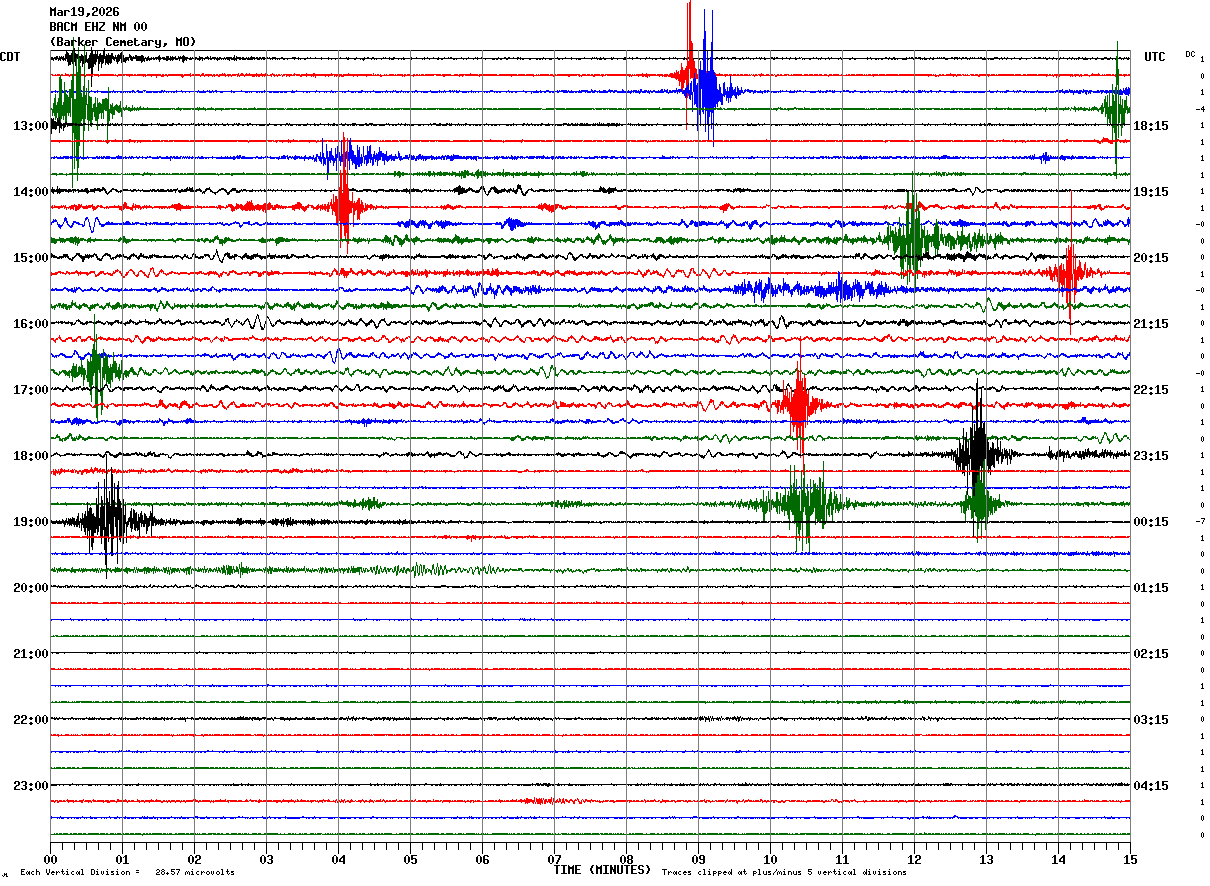Click the traces clipped footnote text
The image size is (1210, 886).
point(784,873)
